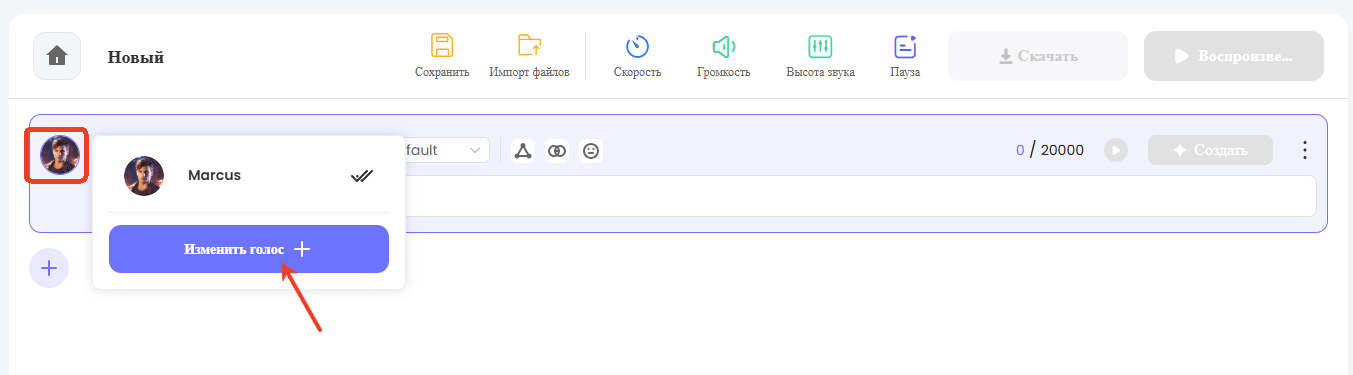Click the voice avatar in the text block
1353x375 pixels.
(x=59, y=155)
